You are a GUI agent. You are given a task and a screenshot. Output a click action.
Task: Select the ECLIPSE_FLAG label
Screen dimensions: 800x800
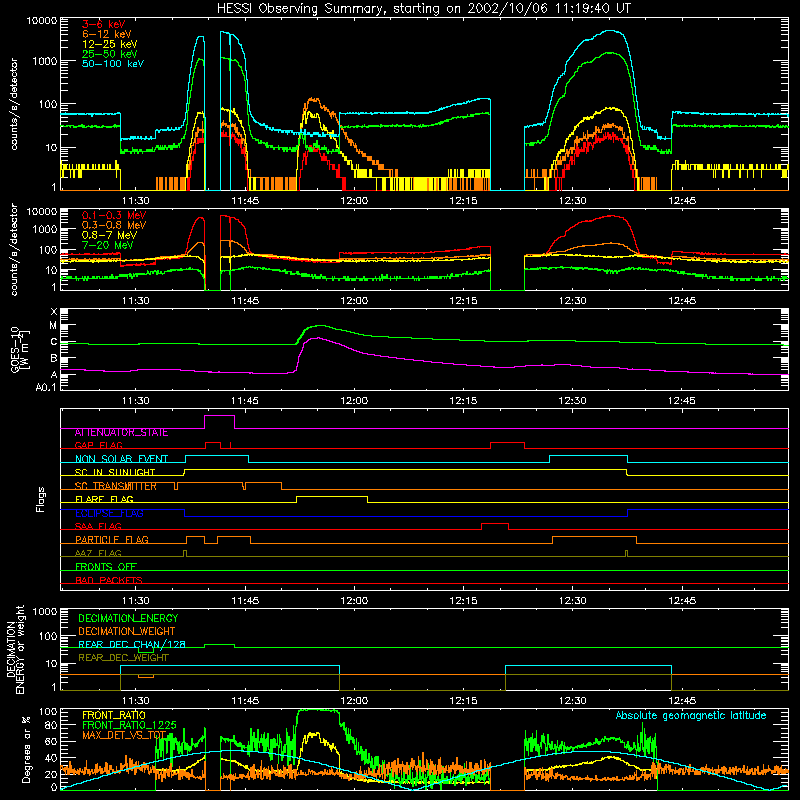click(109, 513)
